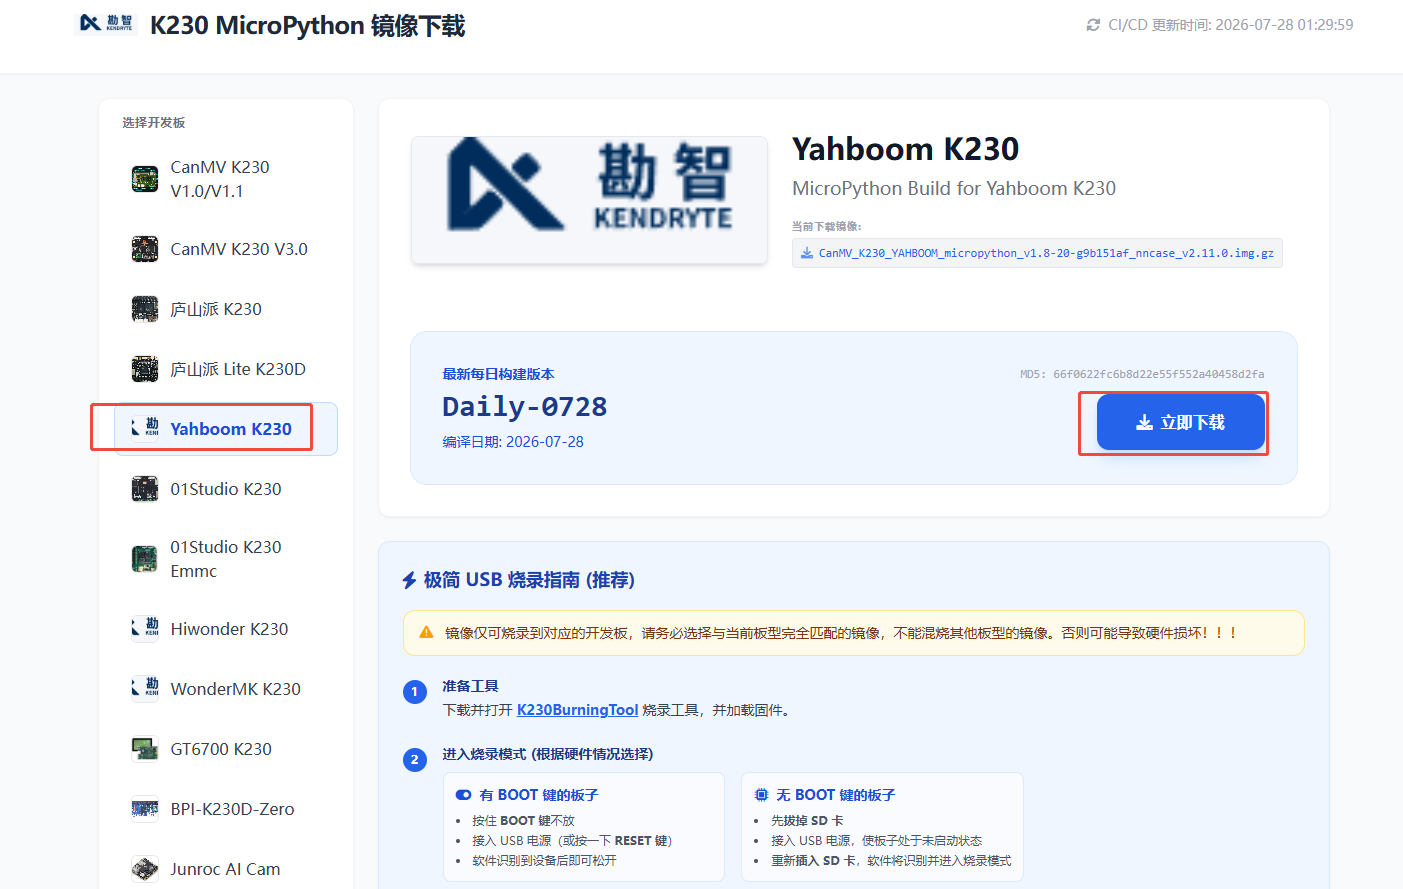
Task: Click the MicroPython Build for Yahboom K230 subtitle
Action: pyautogui.click(x=954, y=188)
